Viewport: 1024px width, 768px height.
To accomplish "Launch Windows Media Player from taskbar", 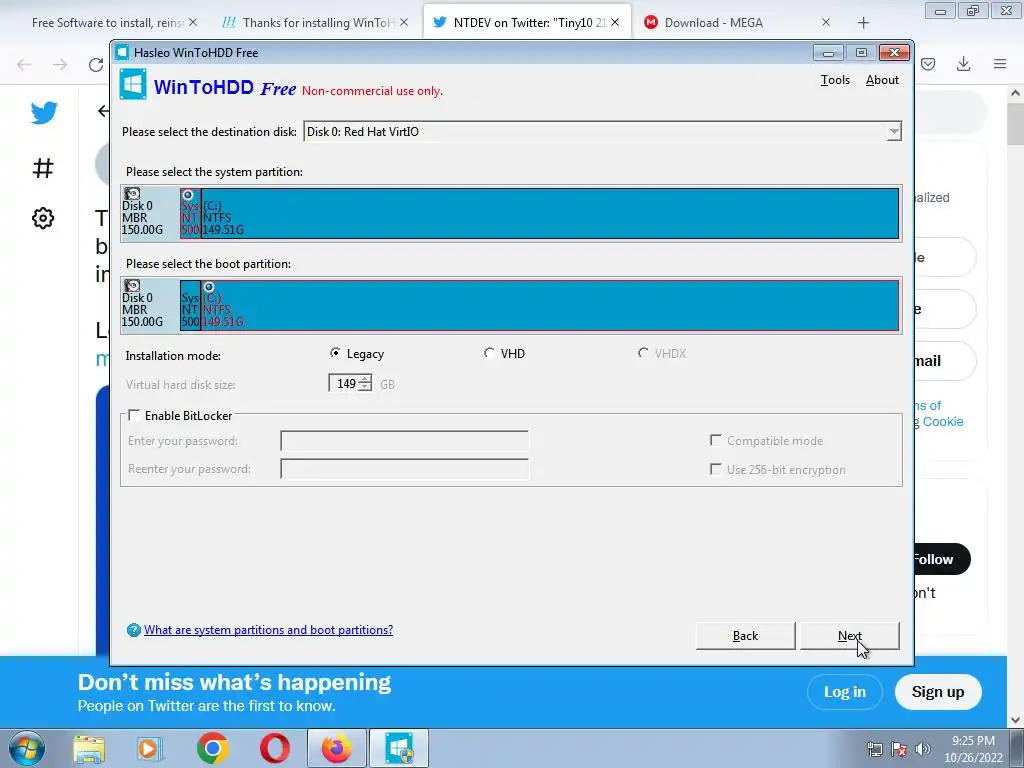I will tap(150, 749).
